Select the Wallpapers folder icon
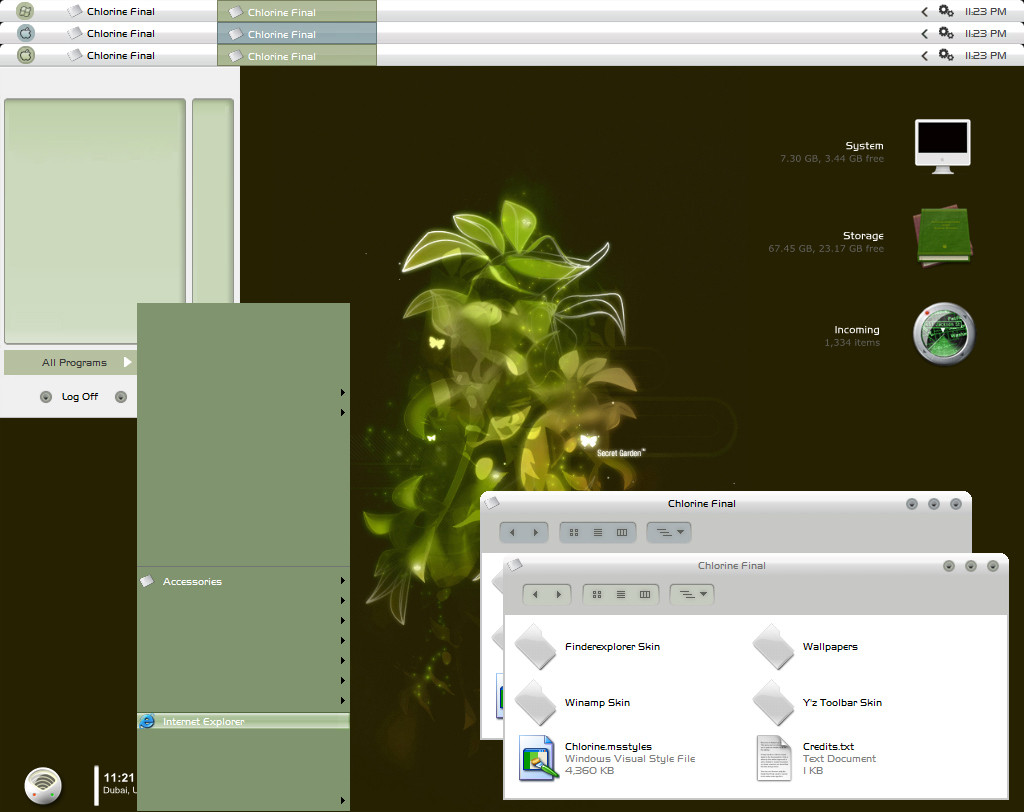The height and width of the screenshot is (812, 1024). (x=773, y=647)
